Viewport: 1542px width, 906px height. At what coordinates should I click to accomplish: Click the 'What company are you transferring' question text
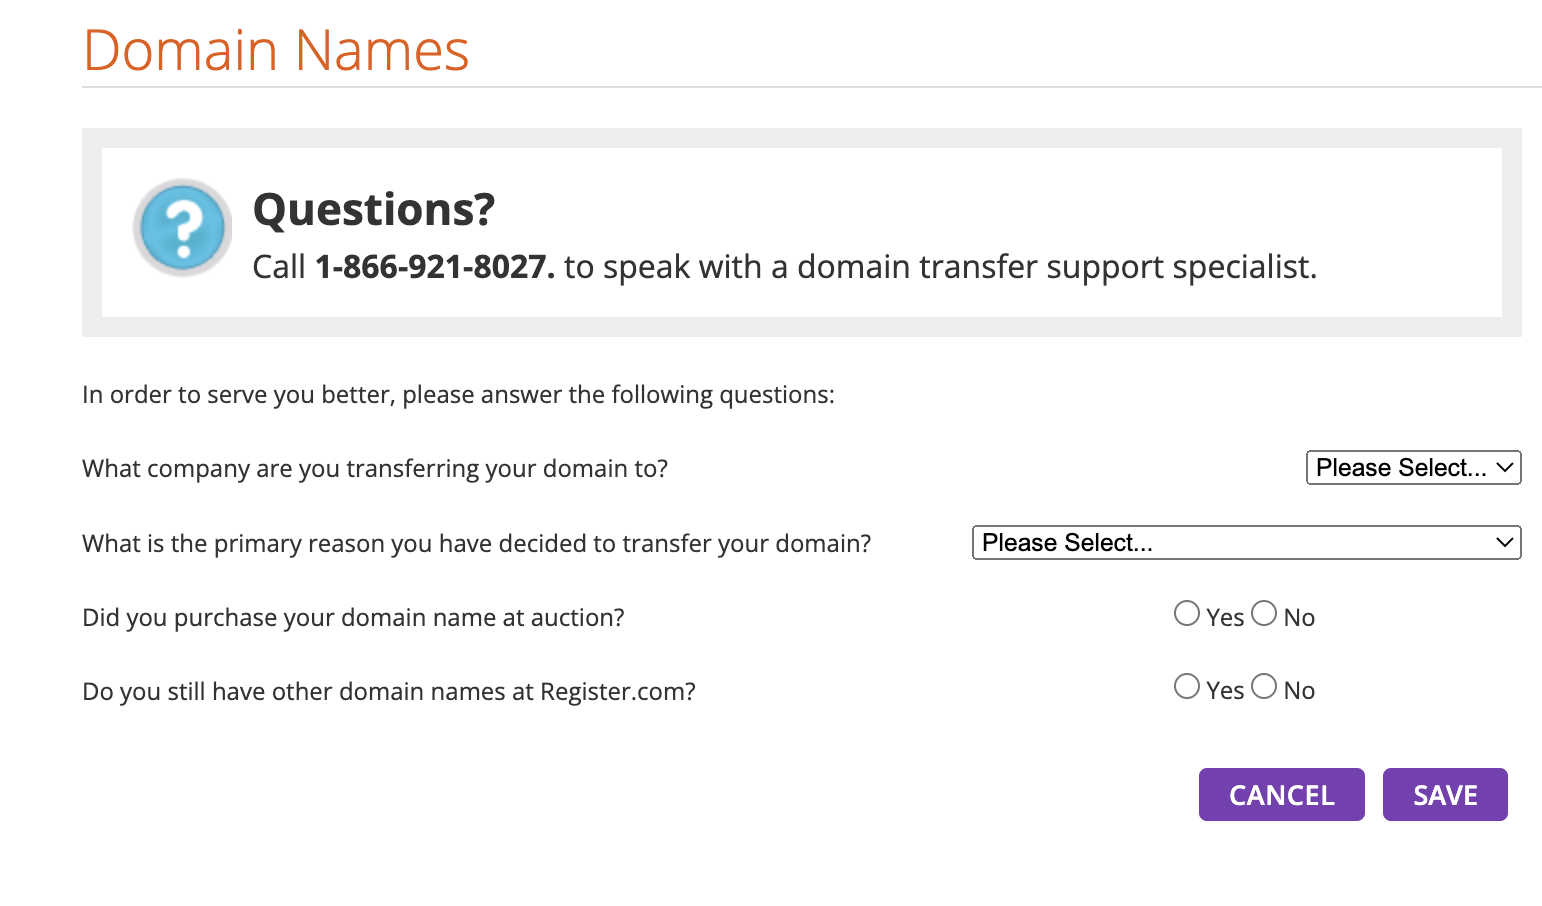click(375, 469)
